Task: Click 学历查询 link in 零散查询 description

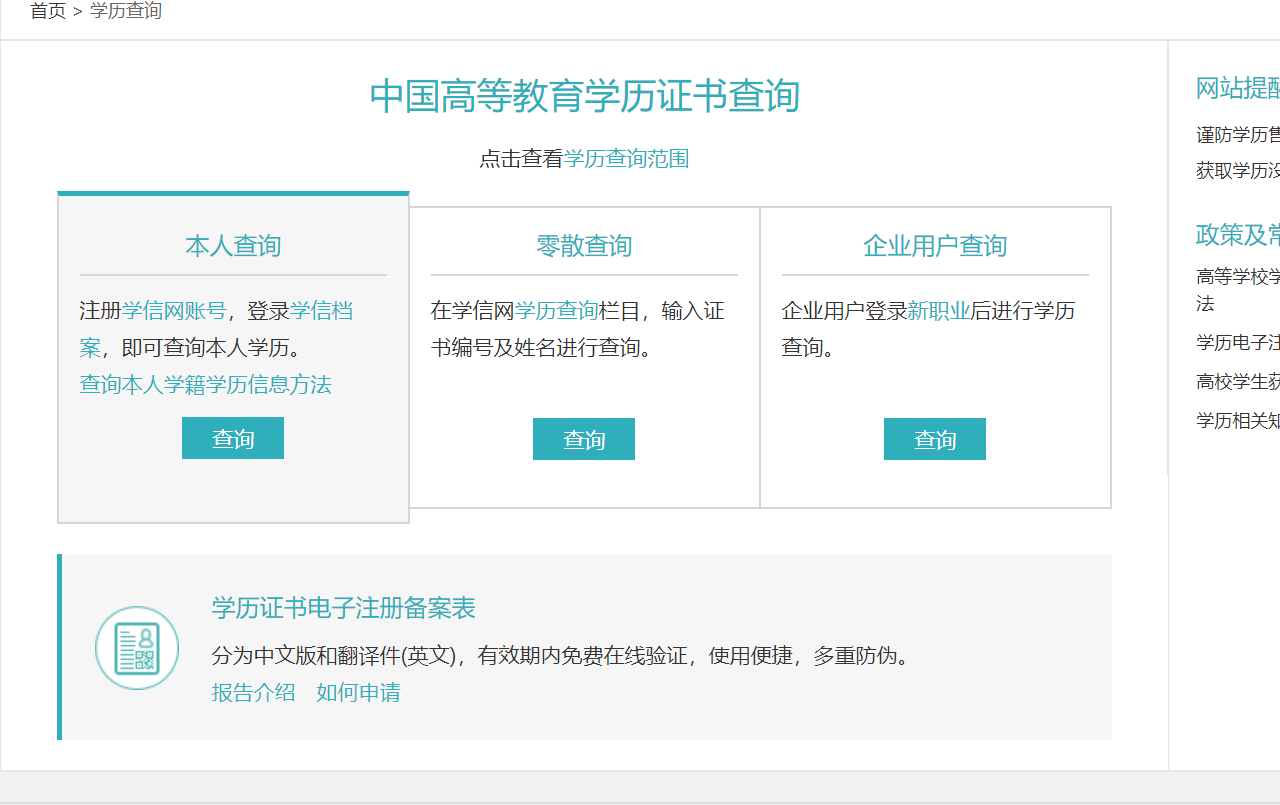Action: [x=556, y=311]
